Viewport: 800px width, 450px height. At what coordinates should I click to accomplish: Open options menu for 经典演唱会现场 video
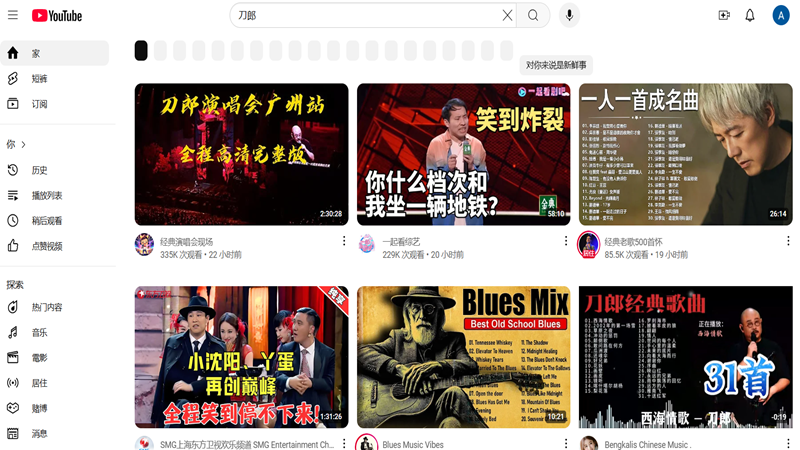(x=344, y=241)
